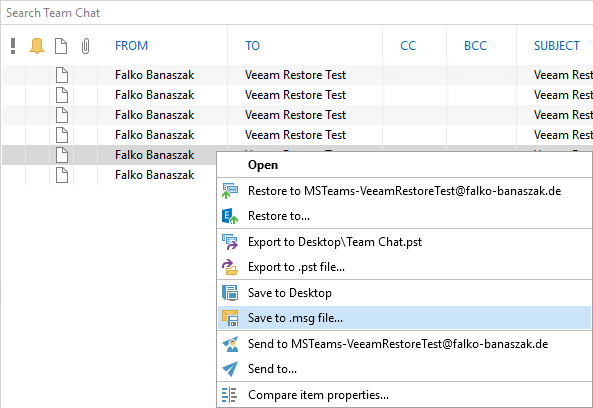Viewport: 593px width, 408px height.
Task: Choose Export to Desktop\Team Chat.pst
Action: pyautogui.click(x=404, y=242)
